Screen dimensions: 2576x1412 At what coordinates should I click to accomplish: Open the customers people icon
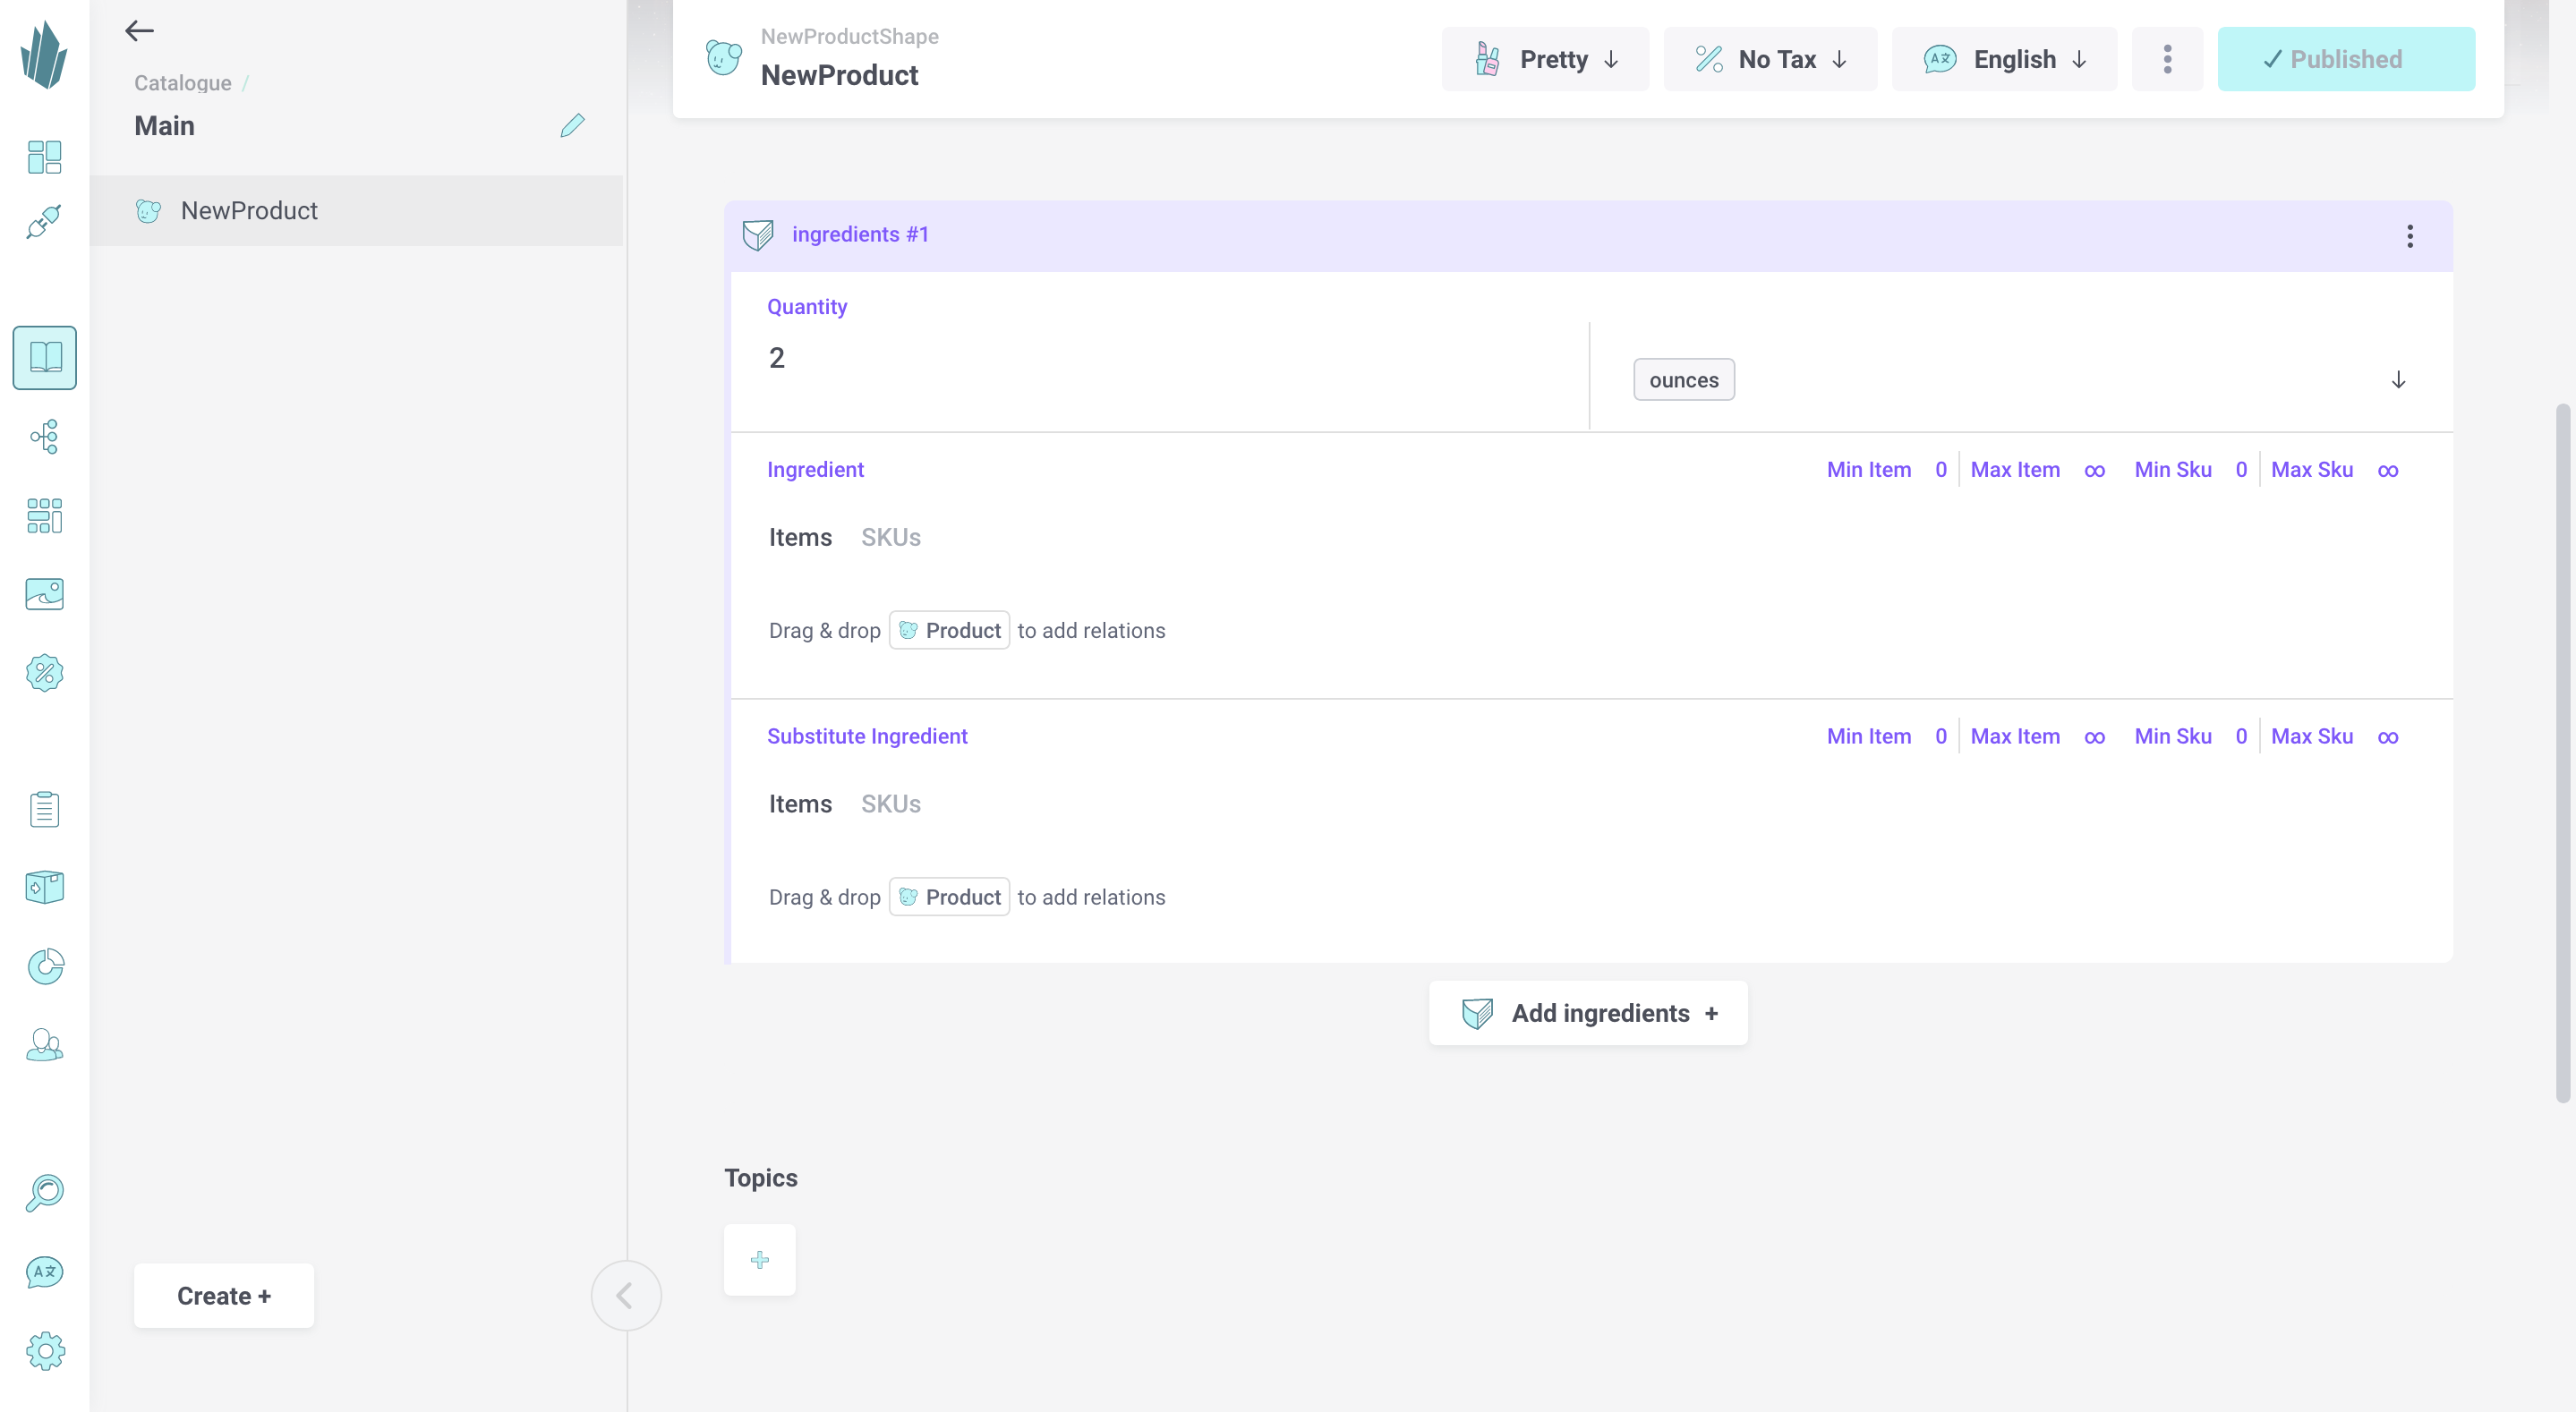(x=44, y=1045)
